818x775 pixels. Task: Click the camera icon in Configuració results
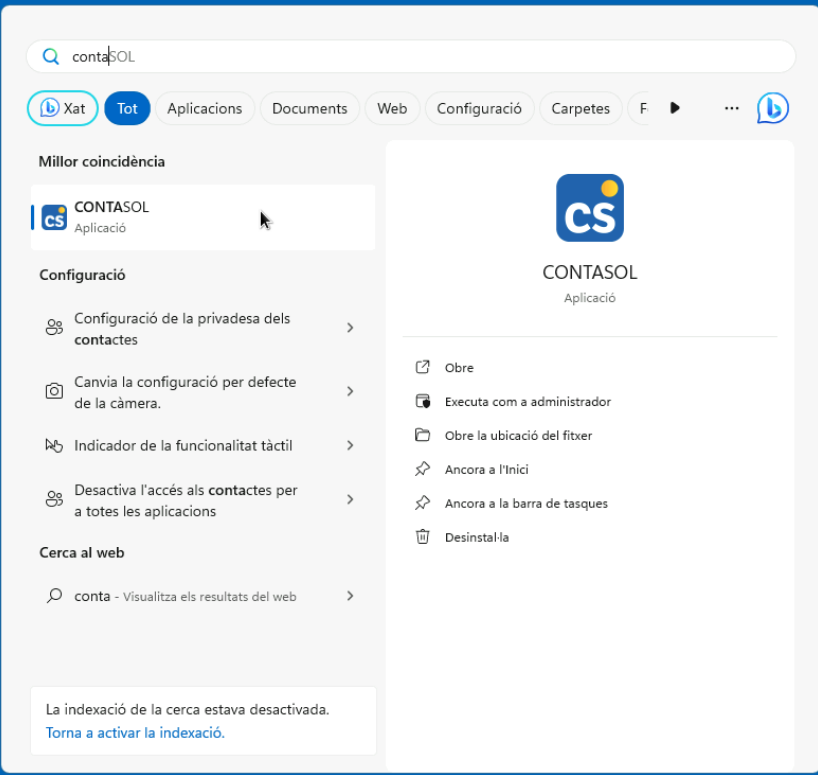coord(54,392)
